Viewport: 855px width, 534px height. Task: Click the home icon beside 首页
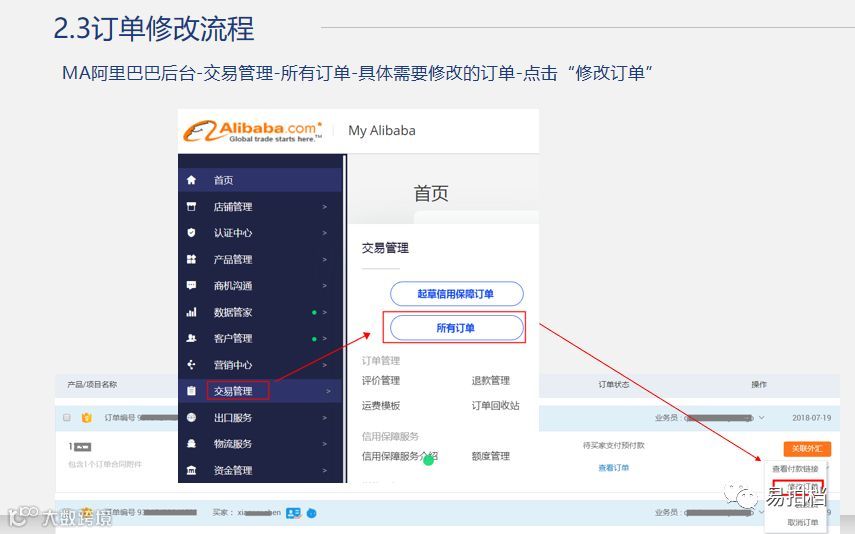pyautogui.click(x=191, y=180)
